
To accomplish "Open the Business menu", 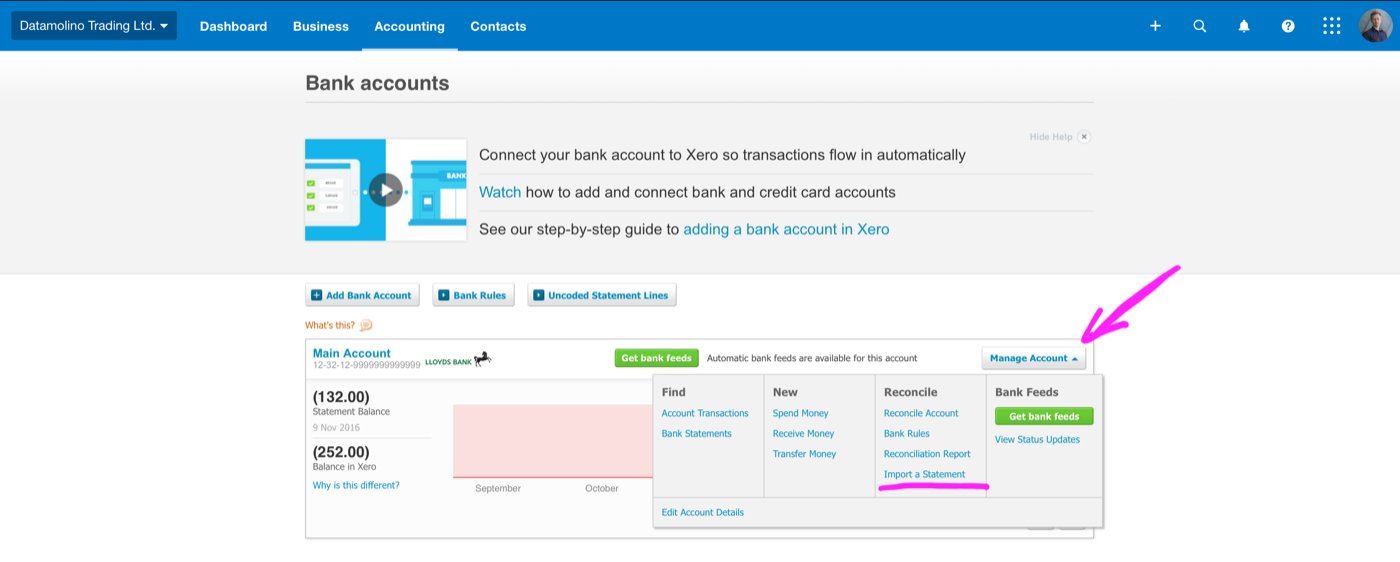I will [321, 26].
